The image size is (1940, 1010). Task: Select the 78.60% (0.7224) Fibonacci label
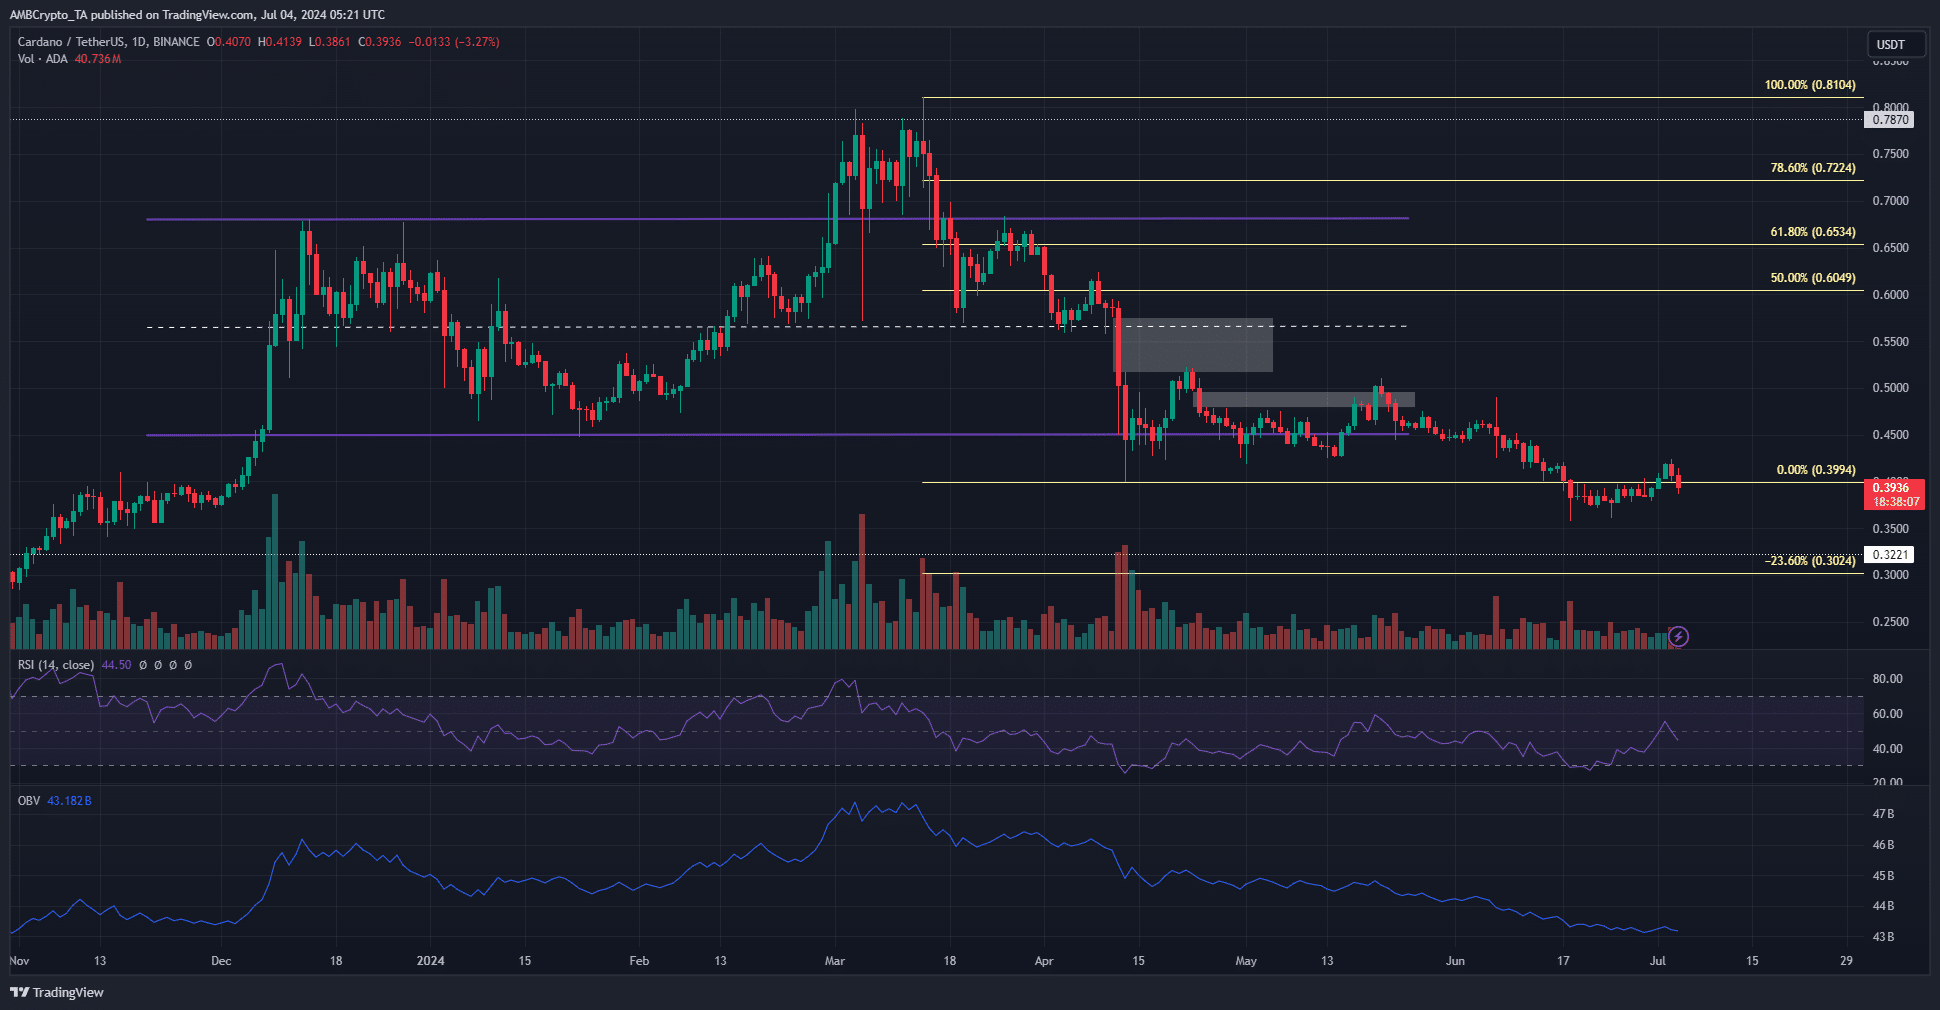[1813, 168]
